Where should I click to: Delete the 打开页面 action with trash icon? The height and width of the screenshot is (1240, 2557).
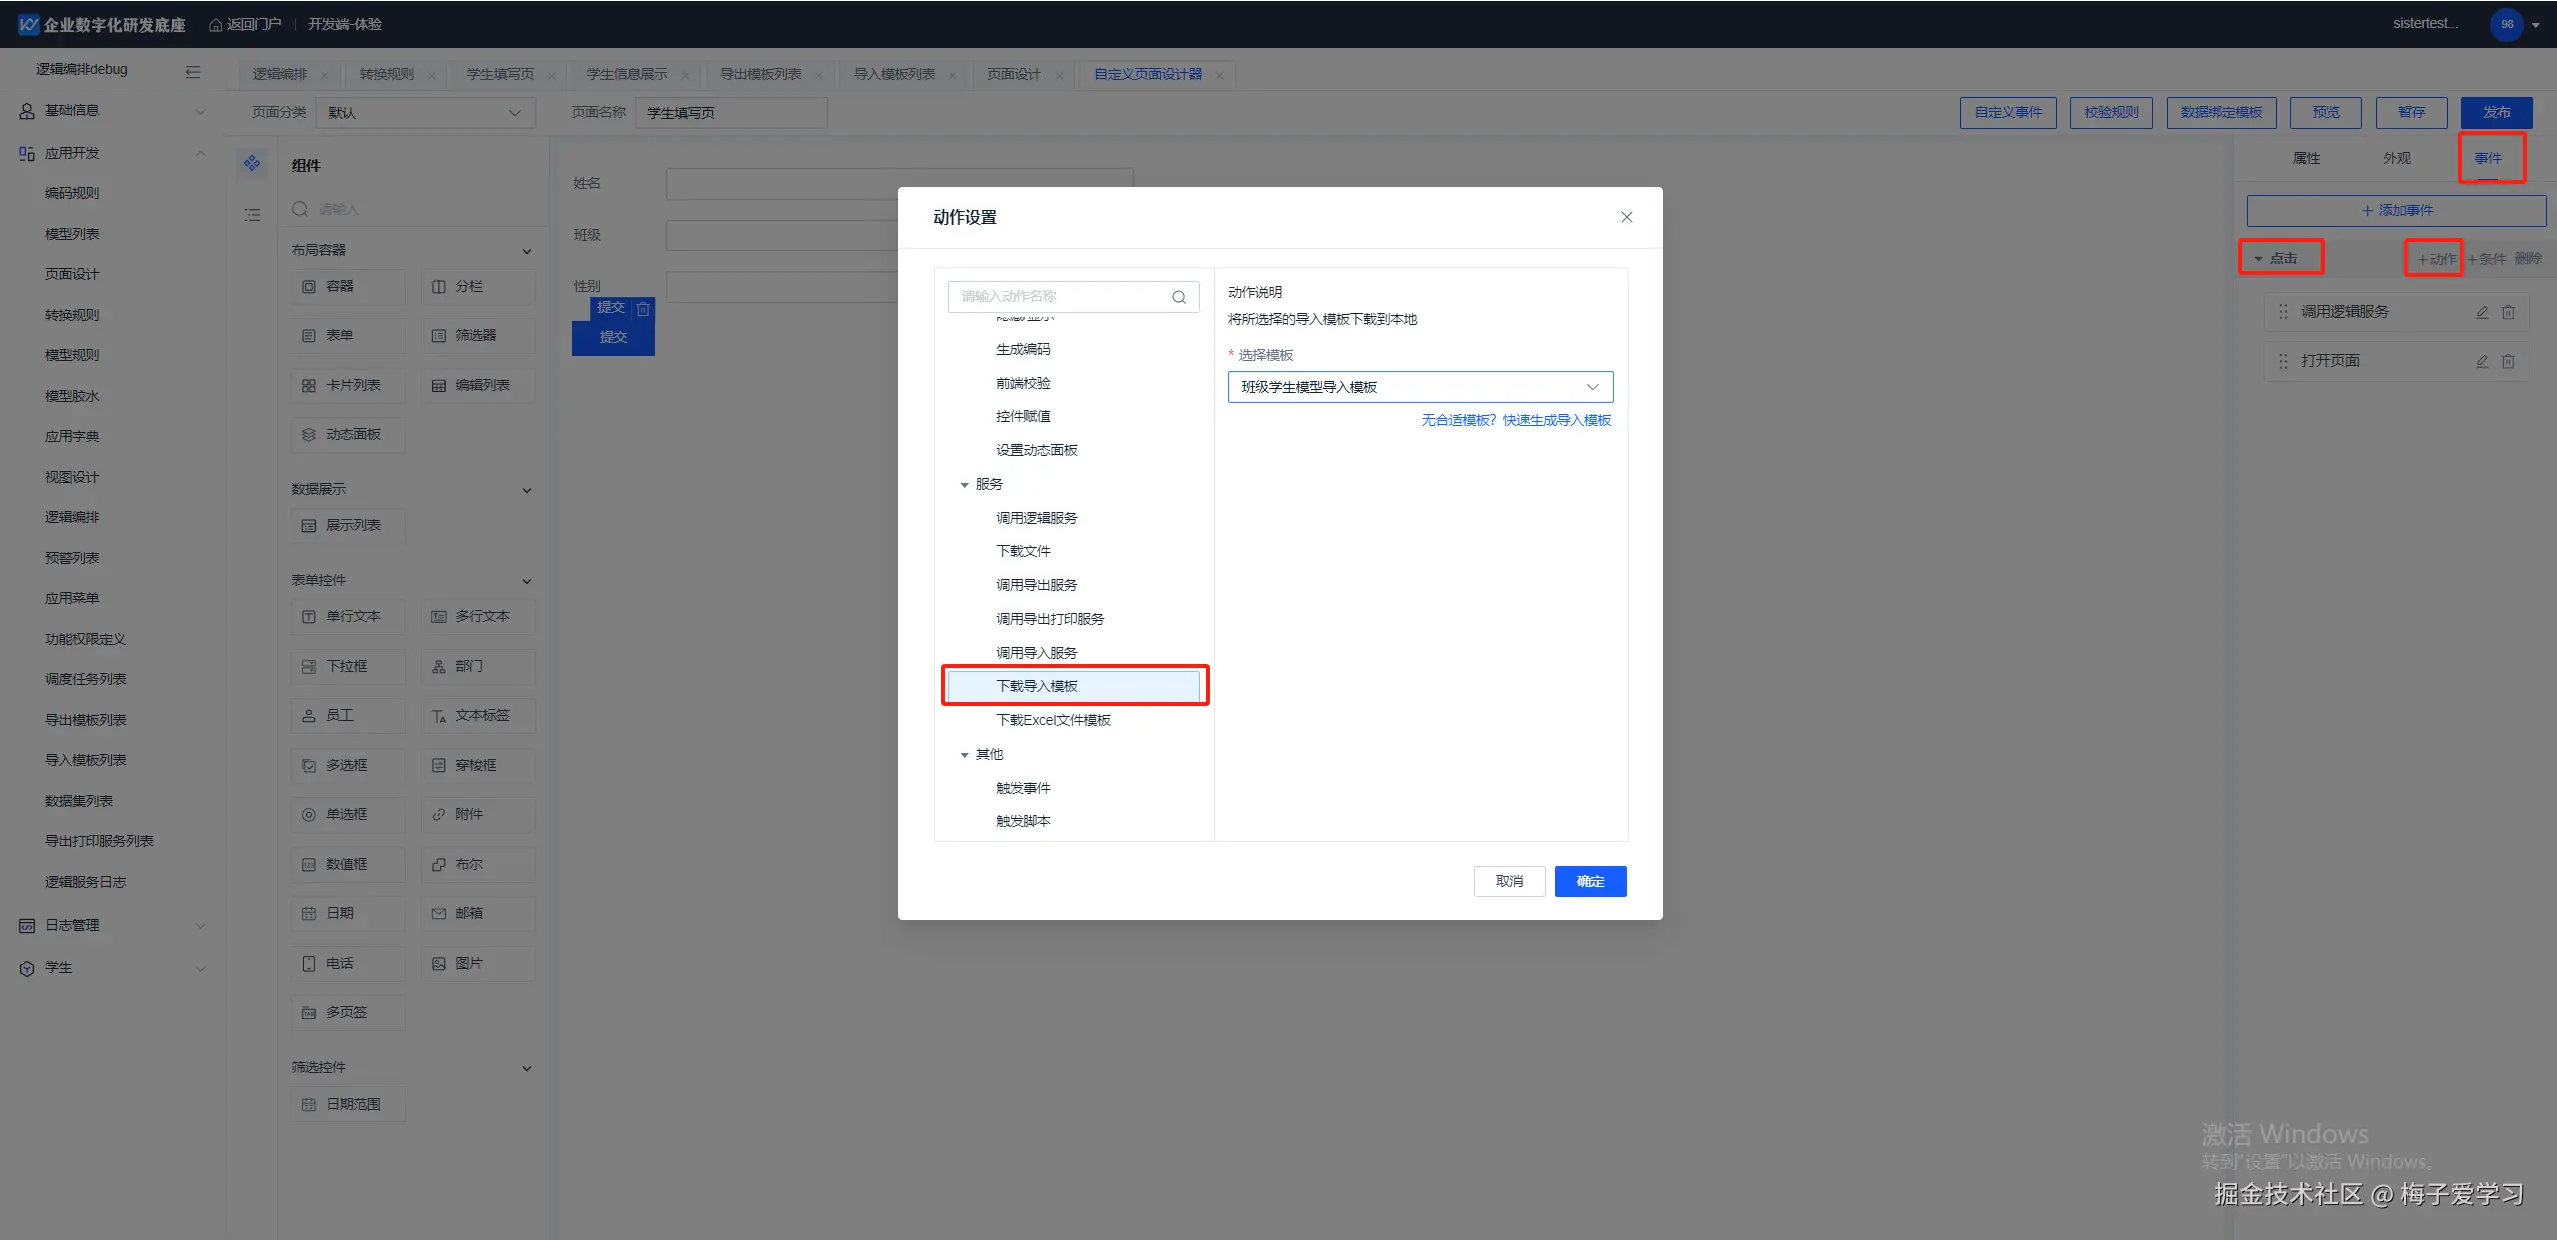[2508, 361]
